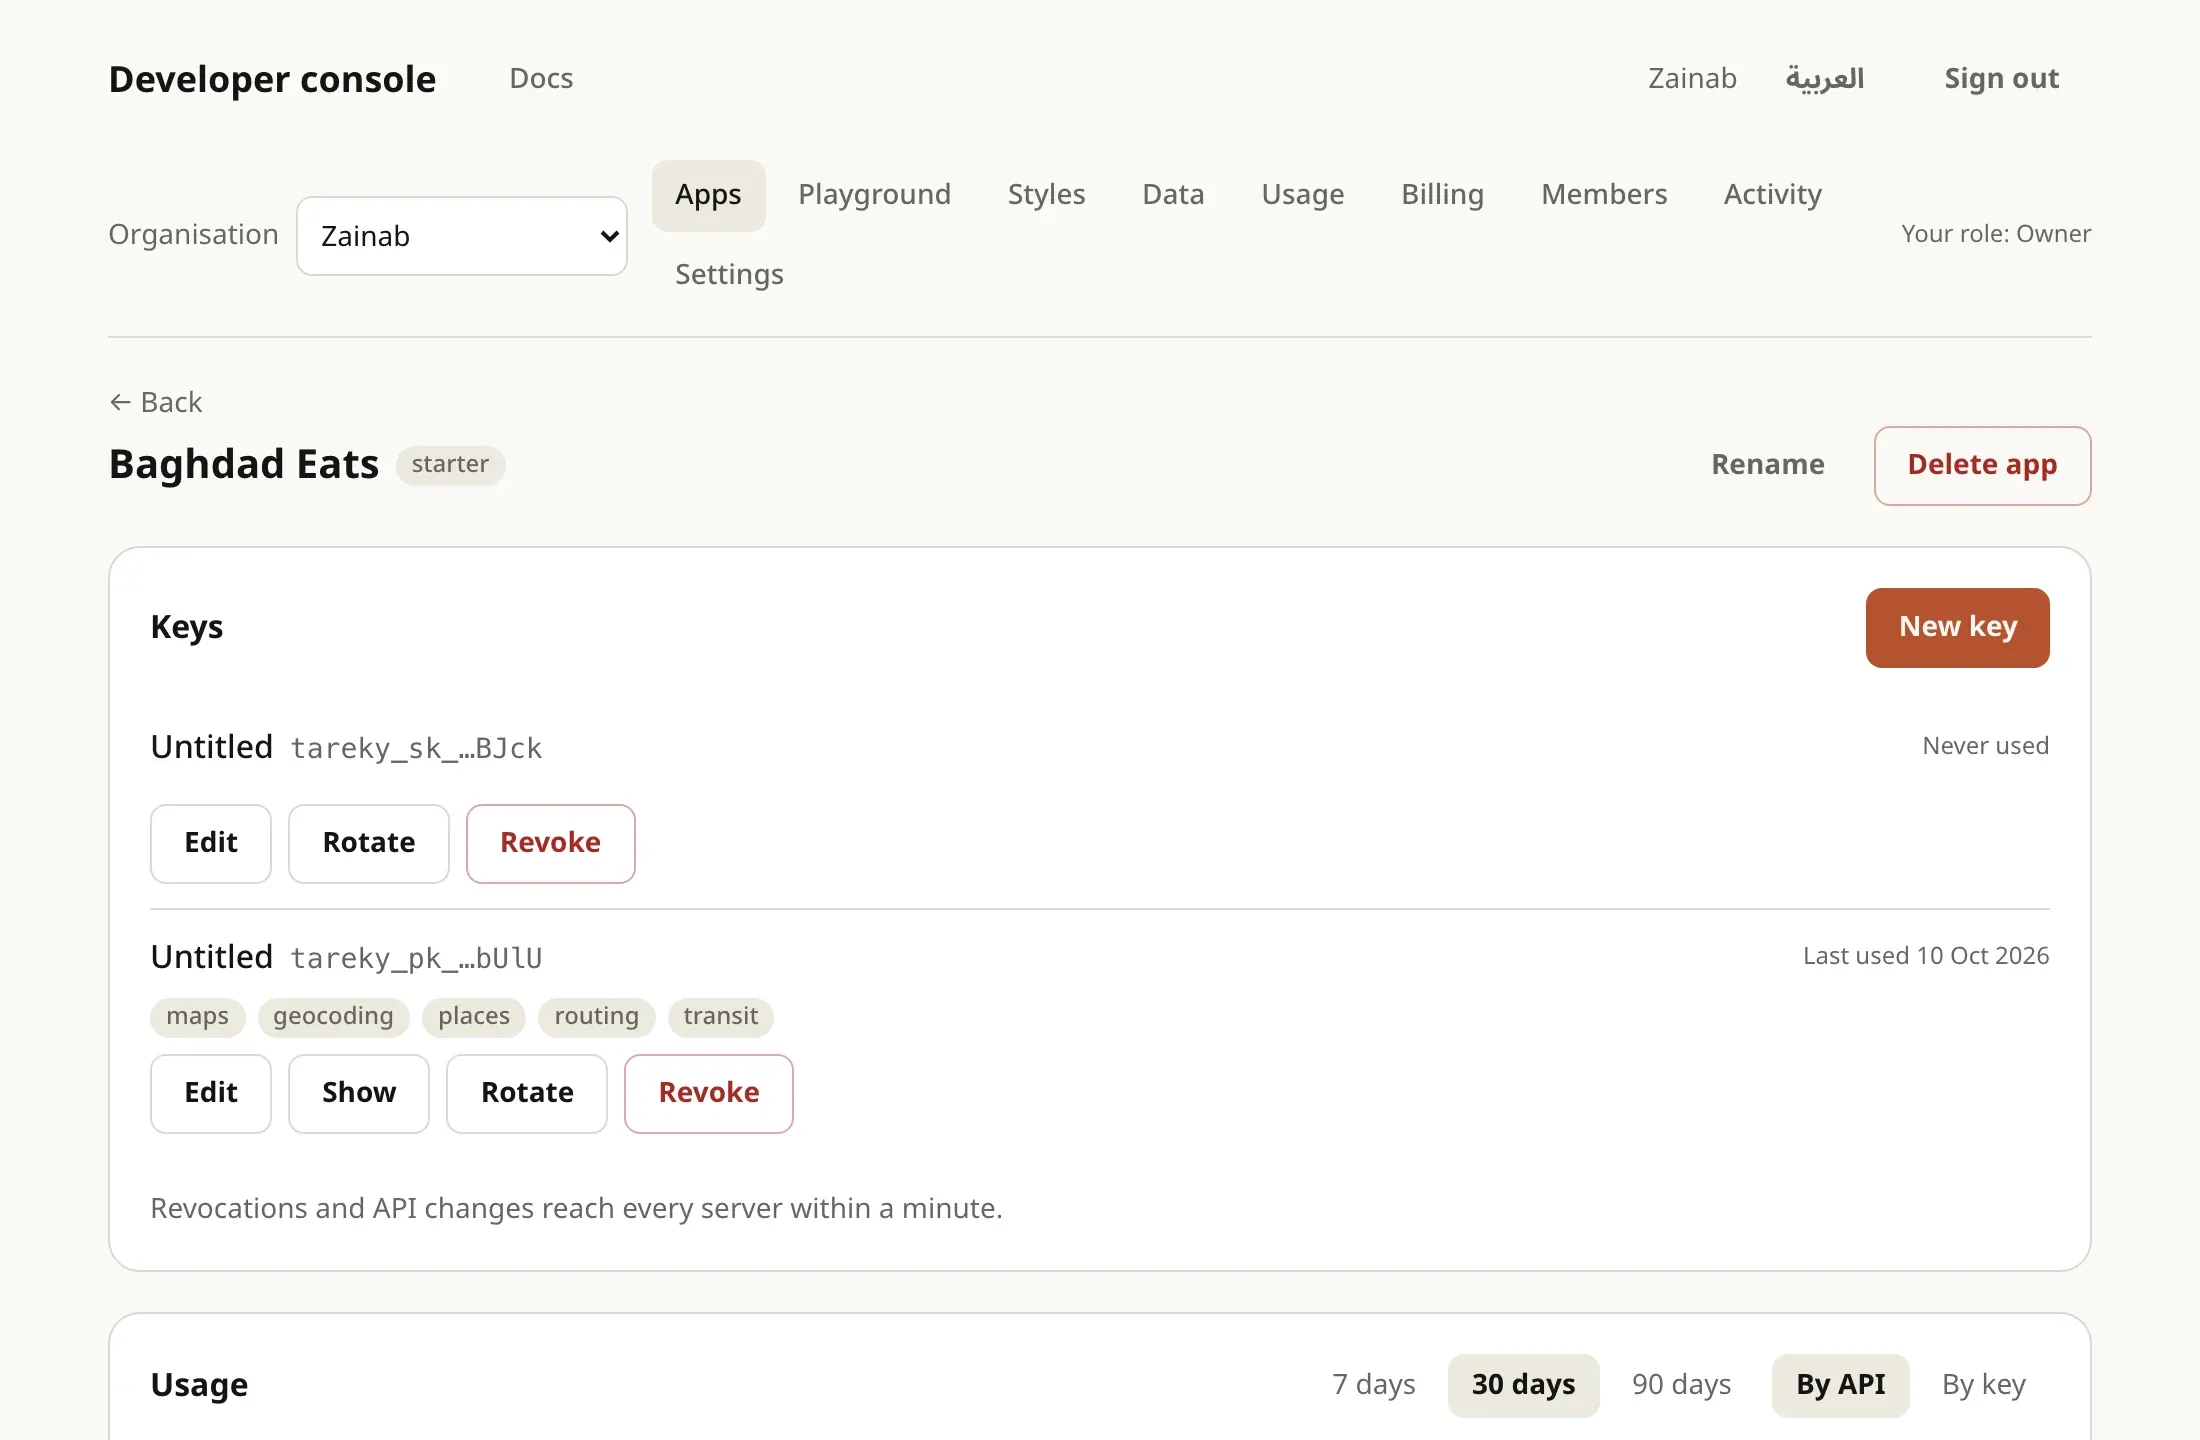Image resolution: width=2200 pixels, height=1440 pixels.
Task: Click the maps scope tag
Action: [x=198, y=1017]
